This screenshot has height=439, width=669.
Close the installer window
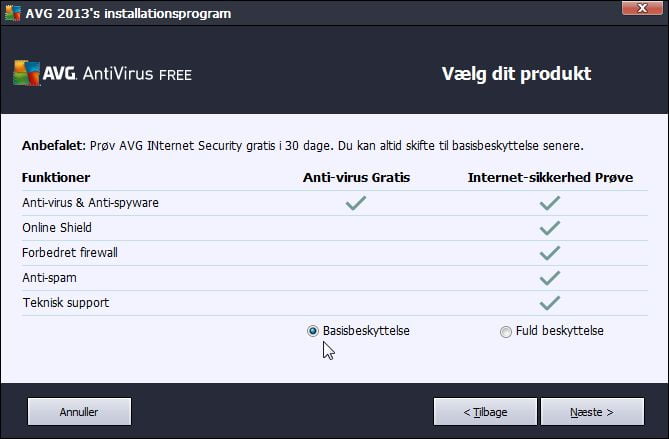coord(642,8)
